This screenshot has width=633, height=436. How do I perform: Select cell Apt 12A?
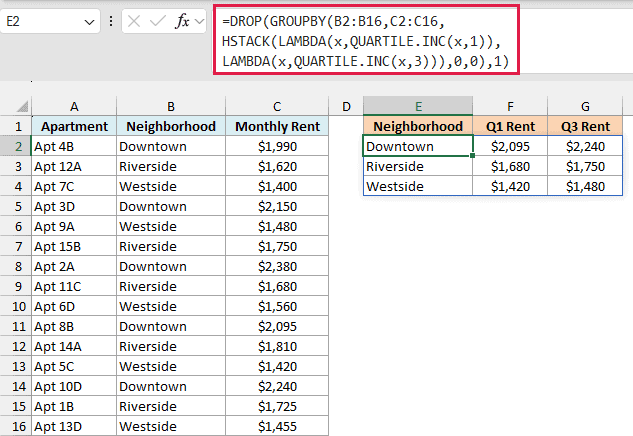tap(74, 166)
